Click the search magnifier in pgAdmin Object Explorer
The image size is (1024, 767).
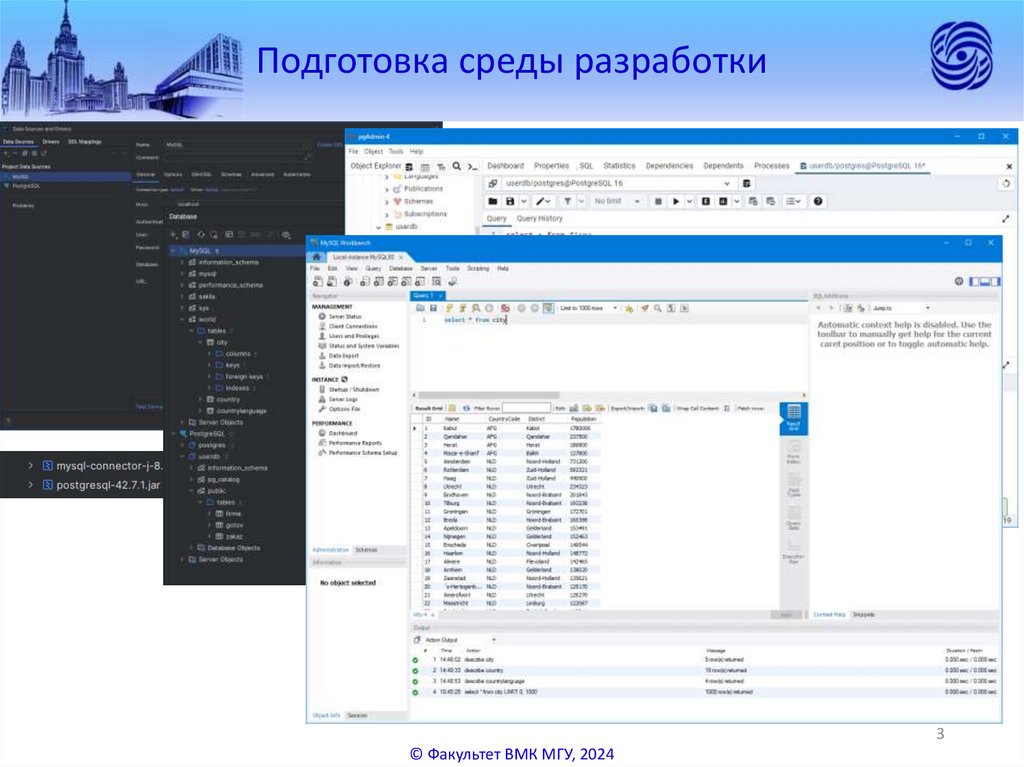pos(457,167)
